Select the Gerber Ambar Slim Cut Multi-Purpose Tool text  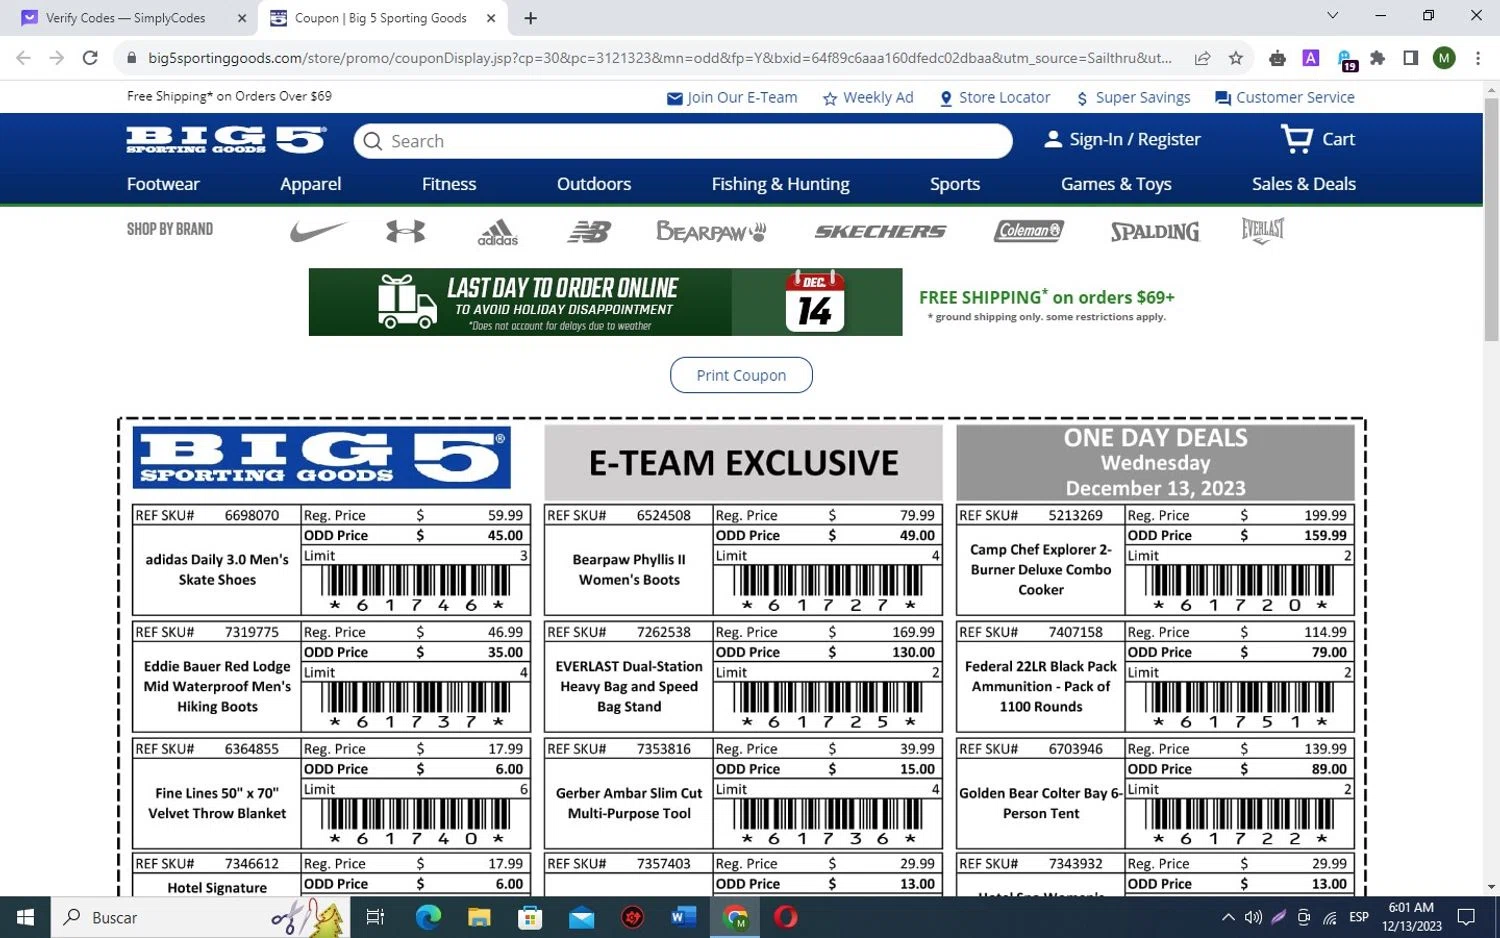[629, 803]
